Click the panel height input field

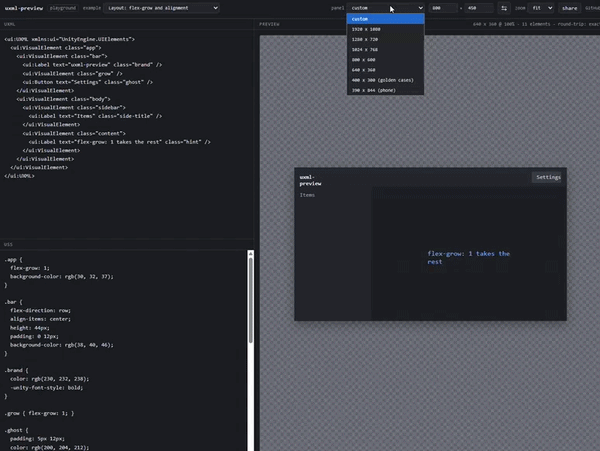click(479, 8)
